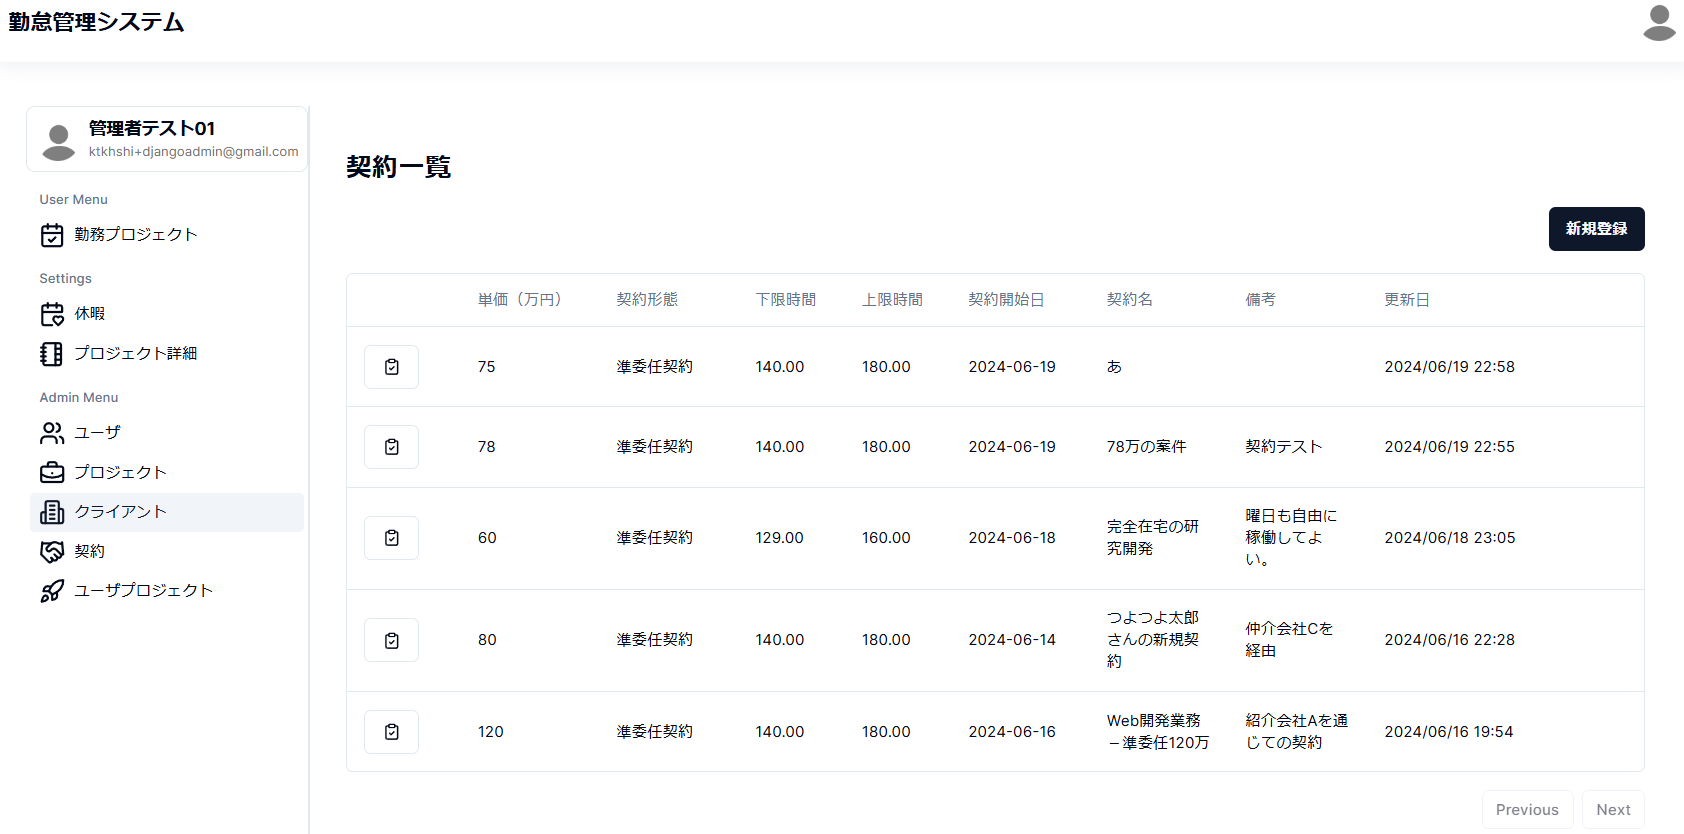
Task: Select ユーザプロジェクト in Admin Menu
Action: 167,591
